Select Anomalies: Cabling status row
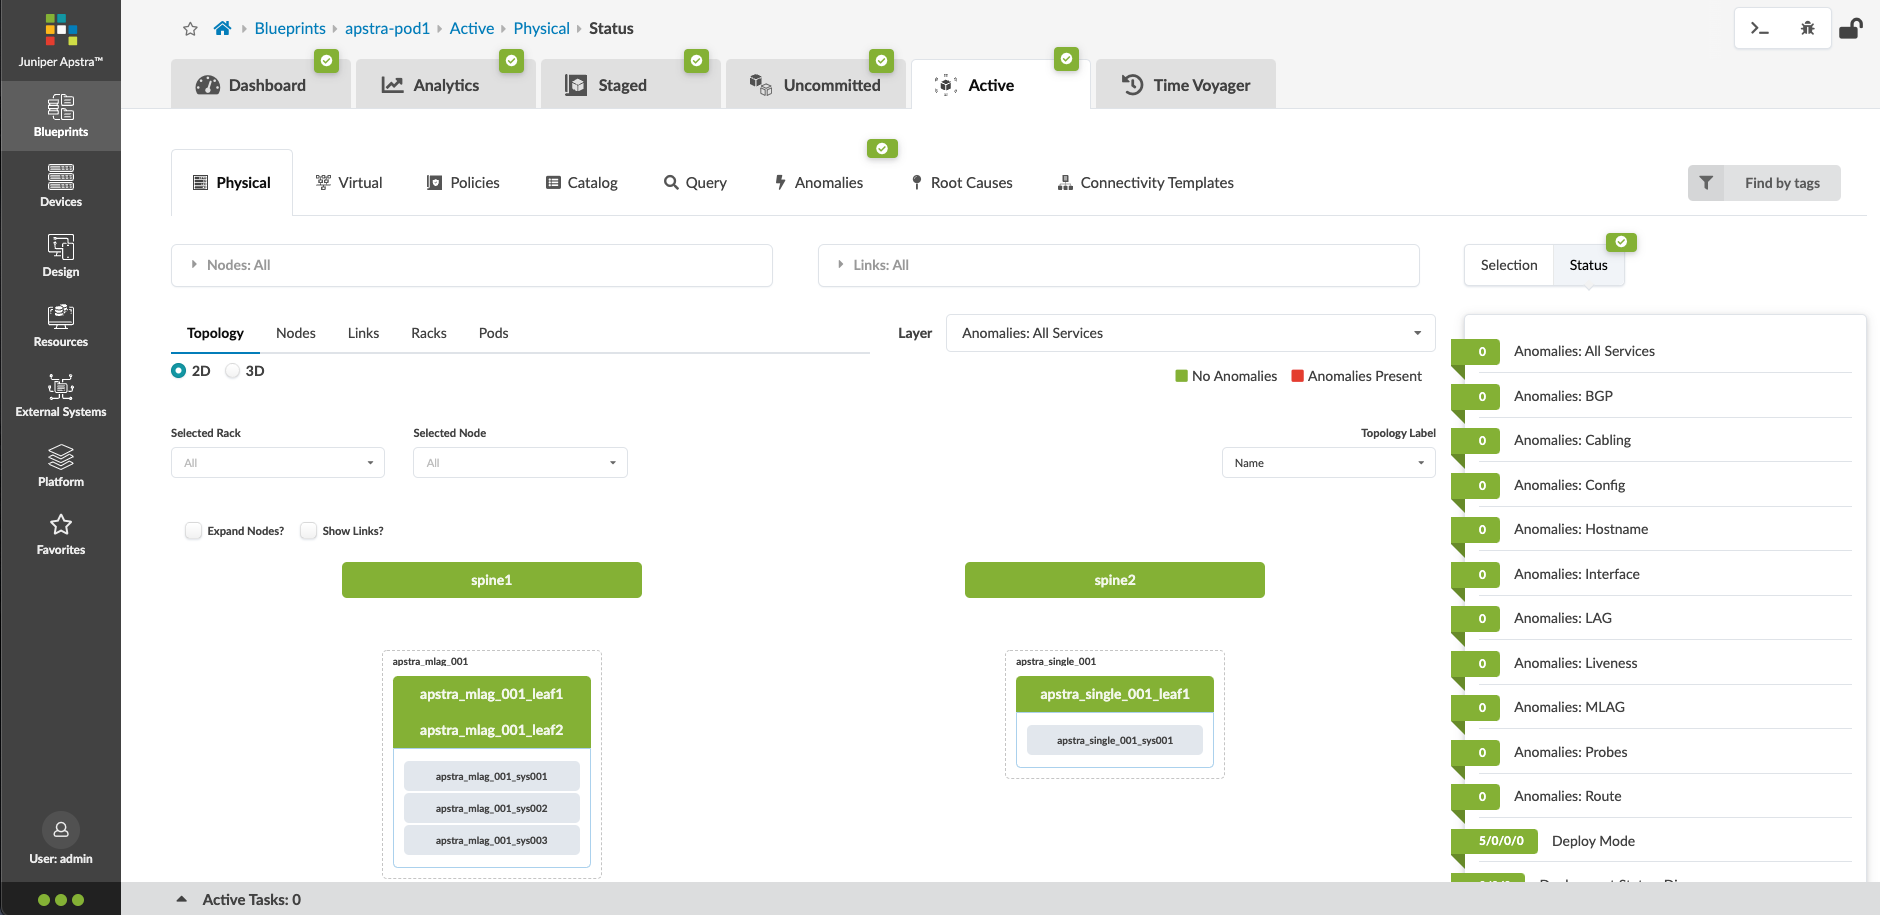 click(x=1651, y=440)
